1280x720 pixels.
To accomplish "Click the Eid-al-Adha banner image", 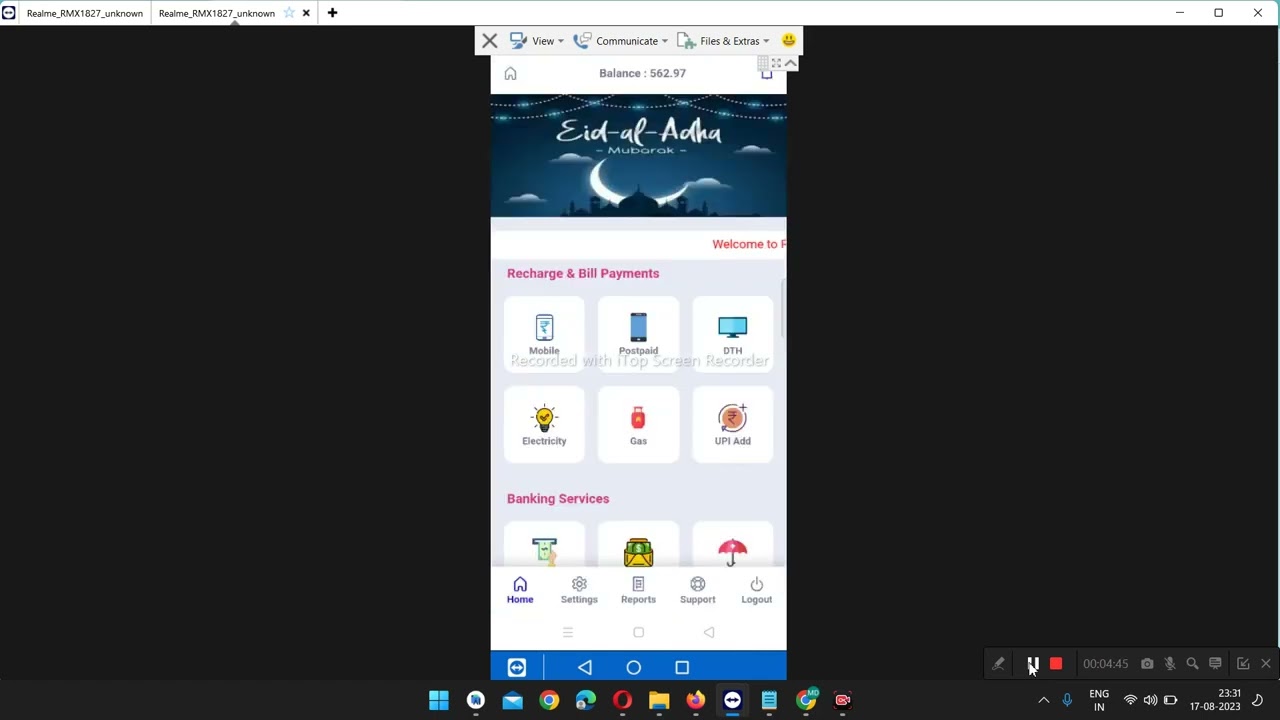I will [x=638, y=155].
